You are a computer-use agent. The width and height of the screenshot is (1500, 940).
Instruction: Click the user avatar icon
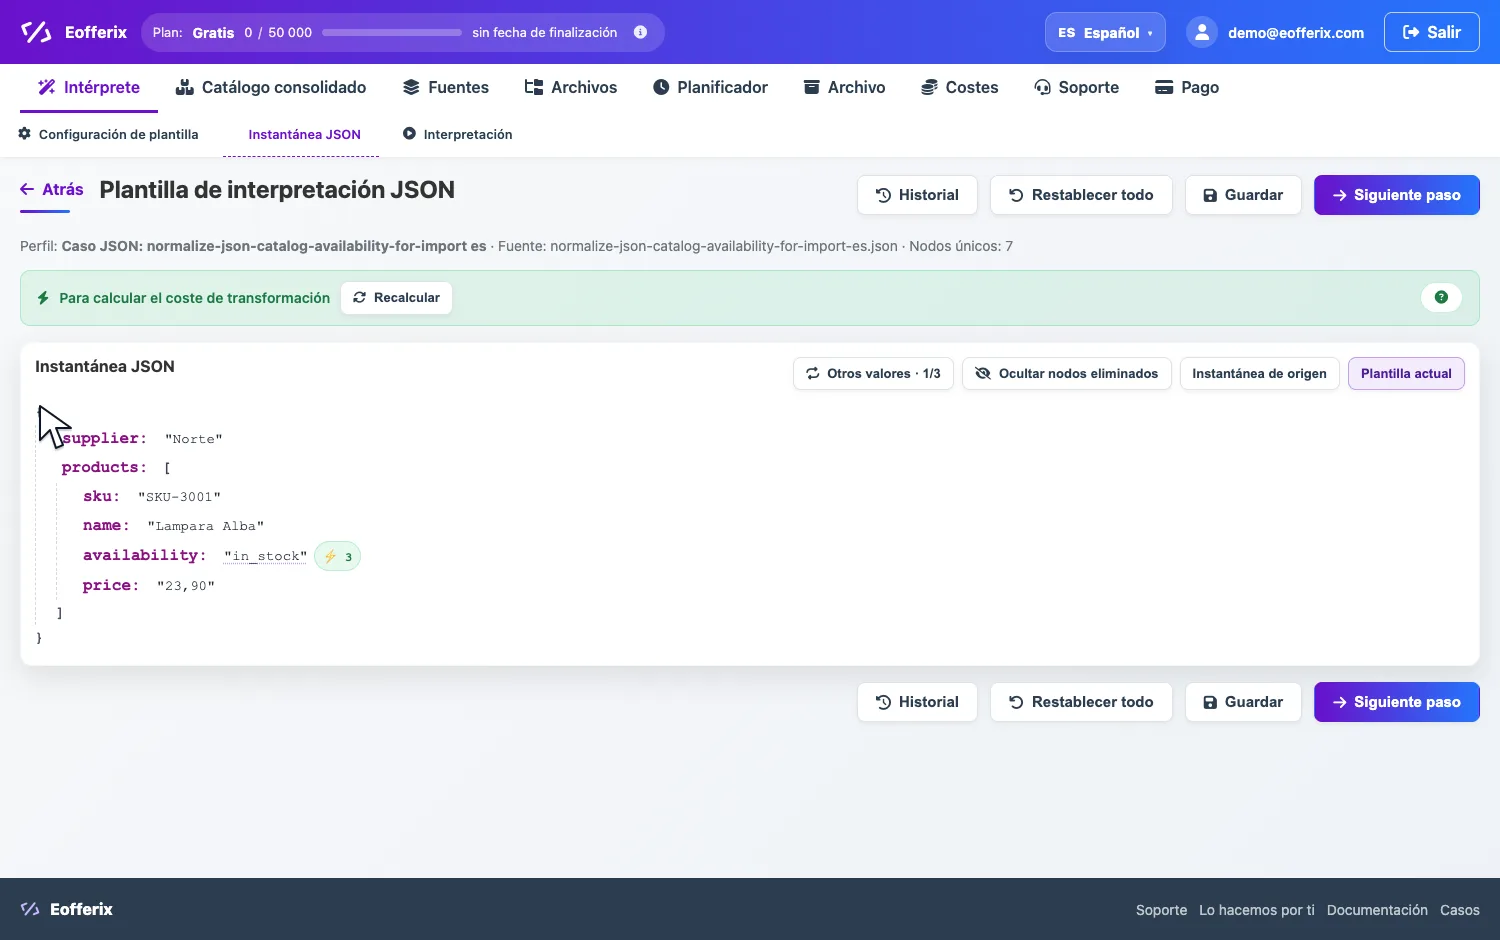[1201, 32]
